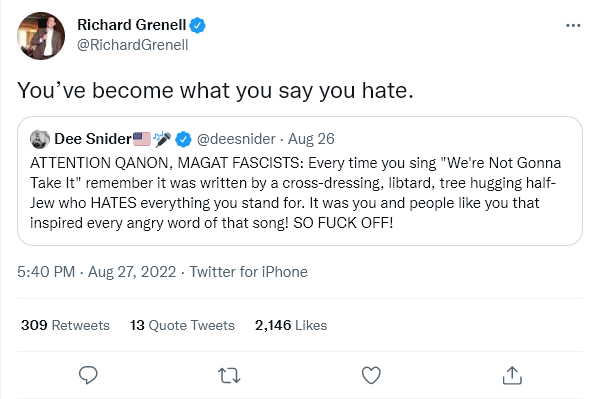Open the @deesnider handle link

(x=236, y=139)
